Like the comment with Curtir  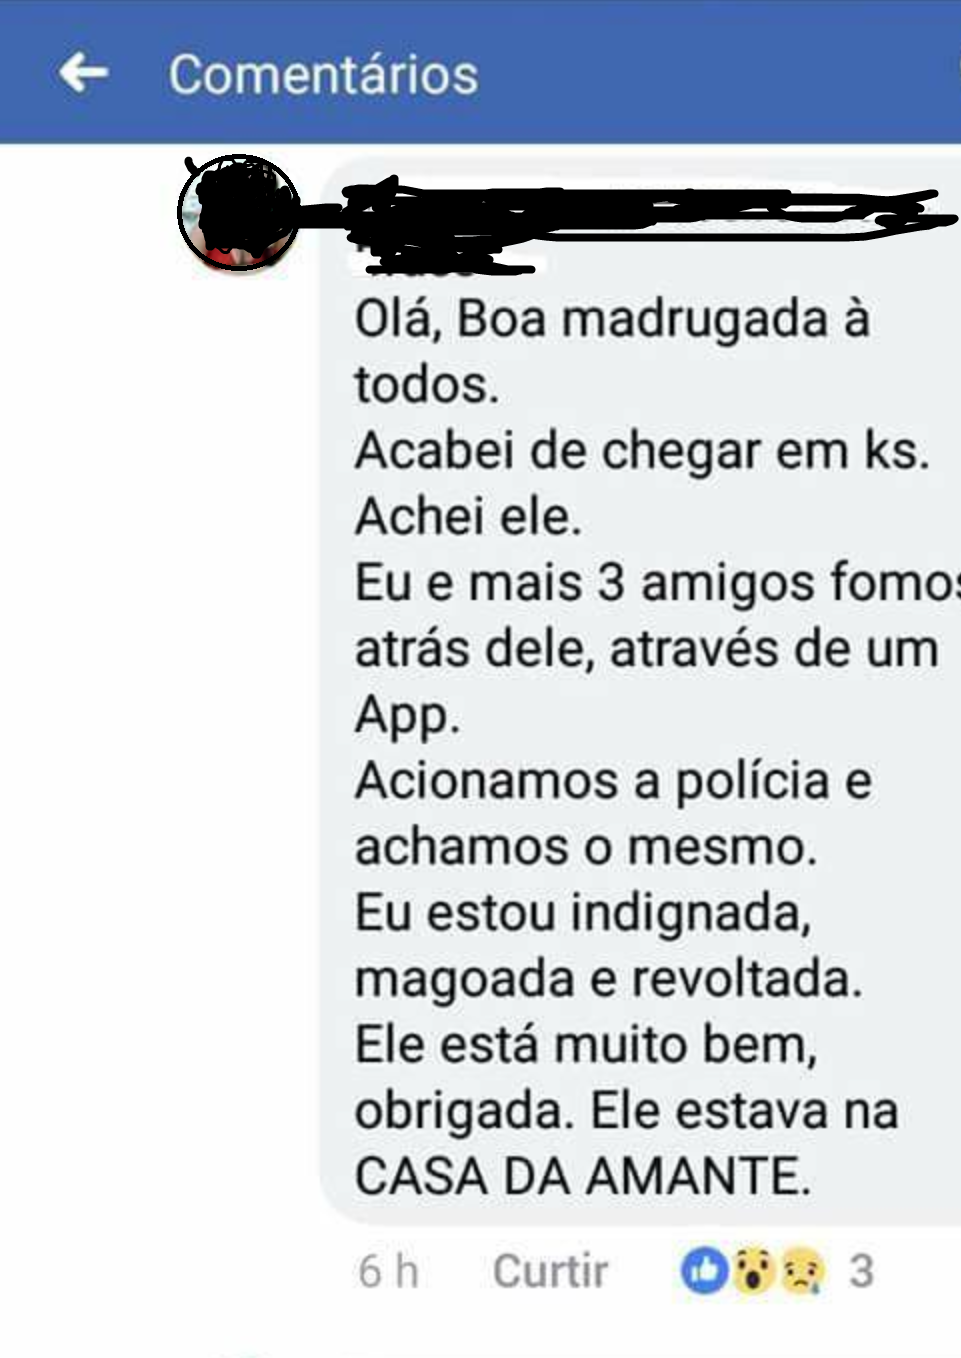550,1271
